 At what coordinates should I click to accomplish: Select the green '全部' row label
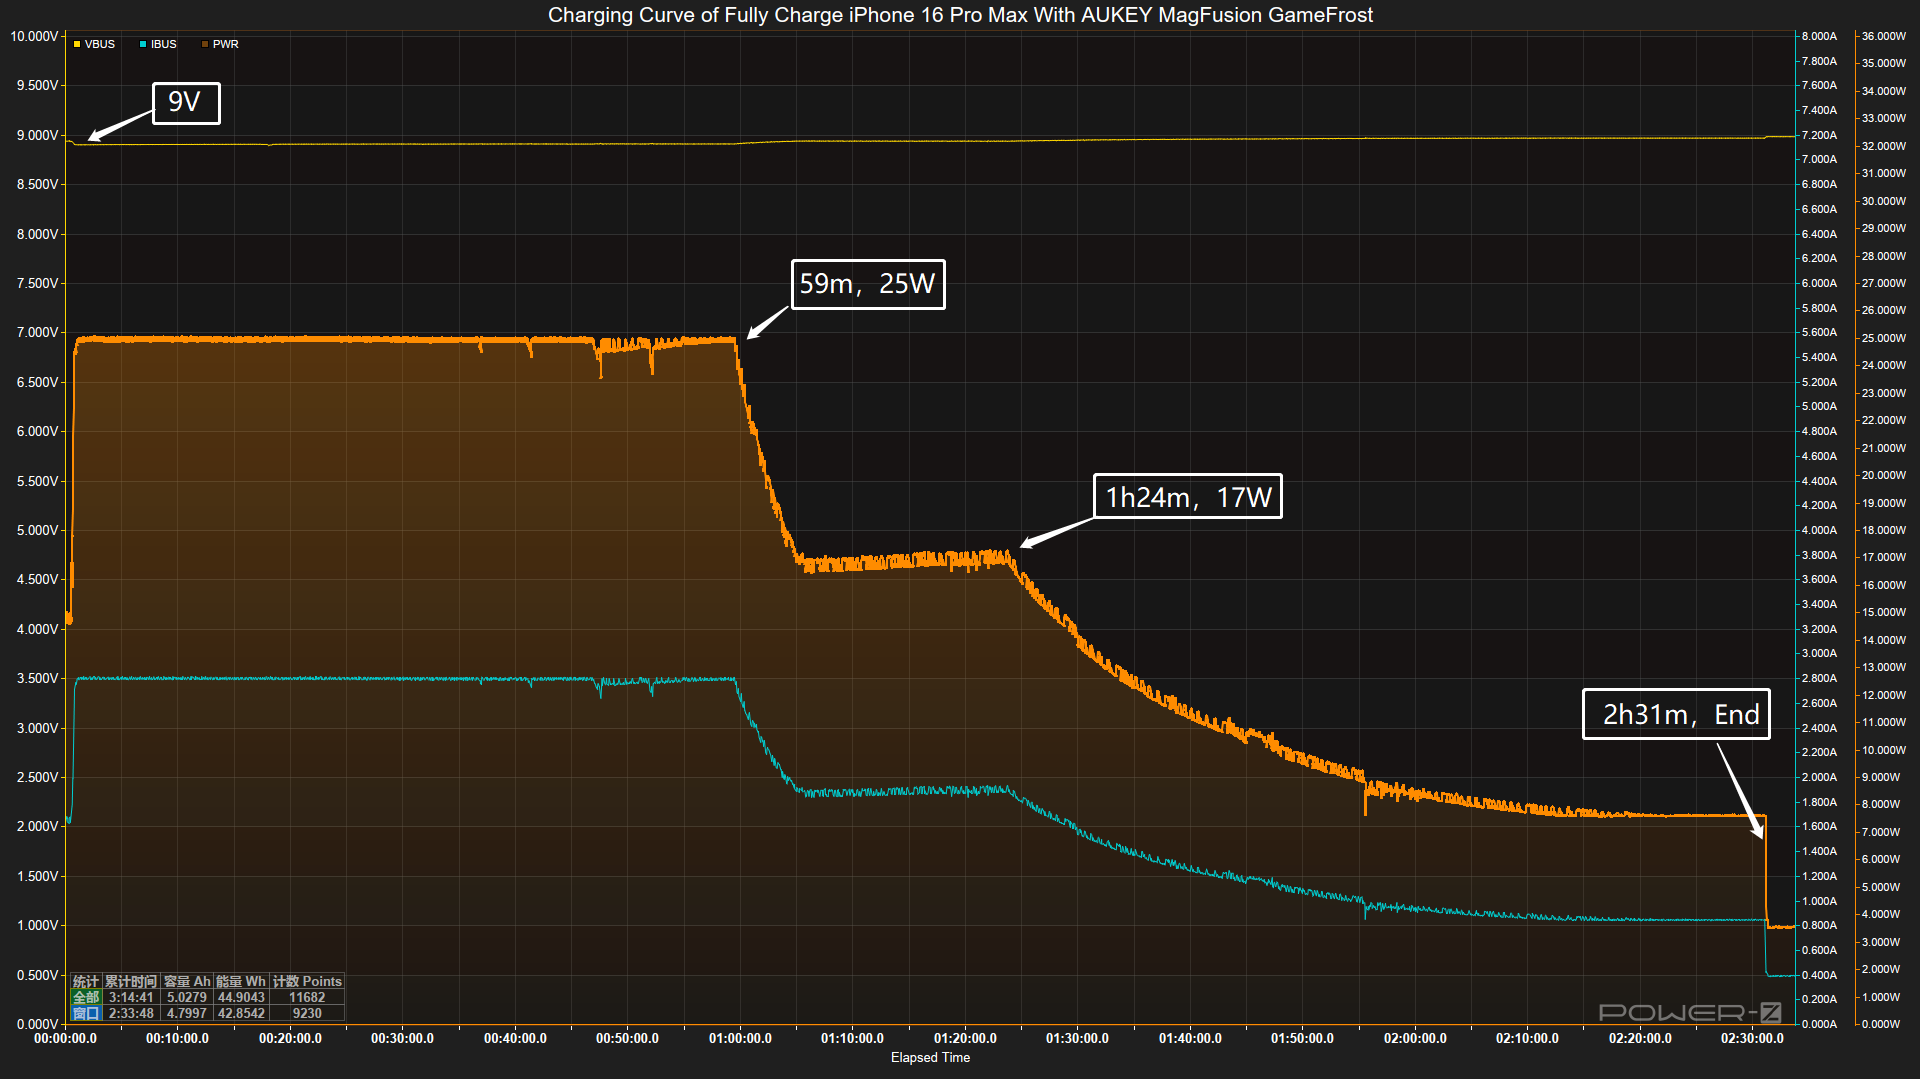point(86,997)
